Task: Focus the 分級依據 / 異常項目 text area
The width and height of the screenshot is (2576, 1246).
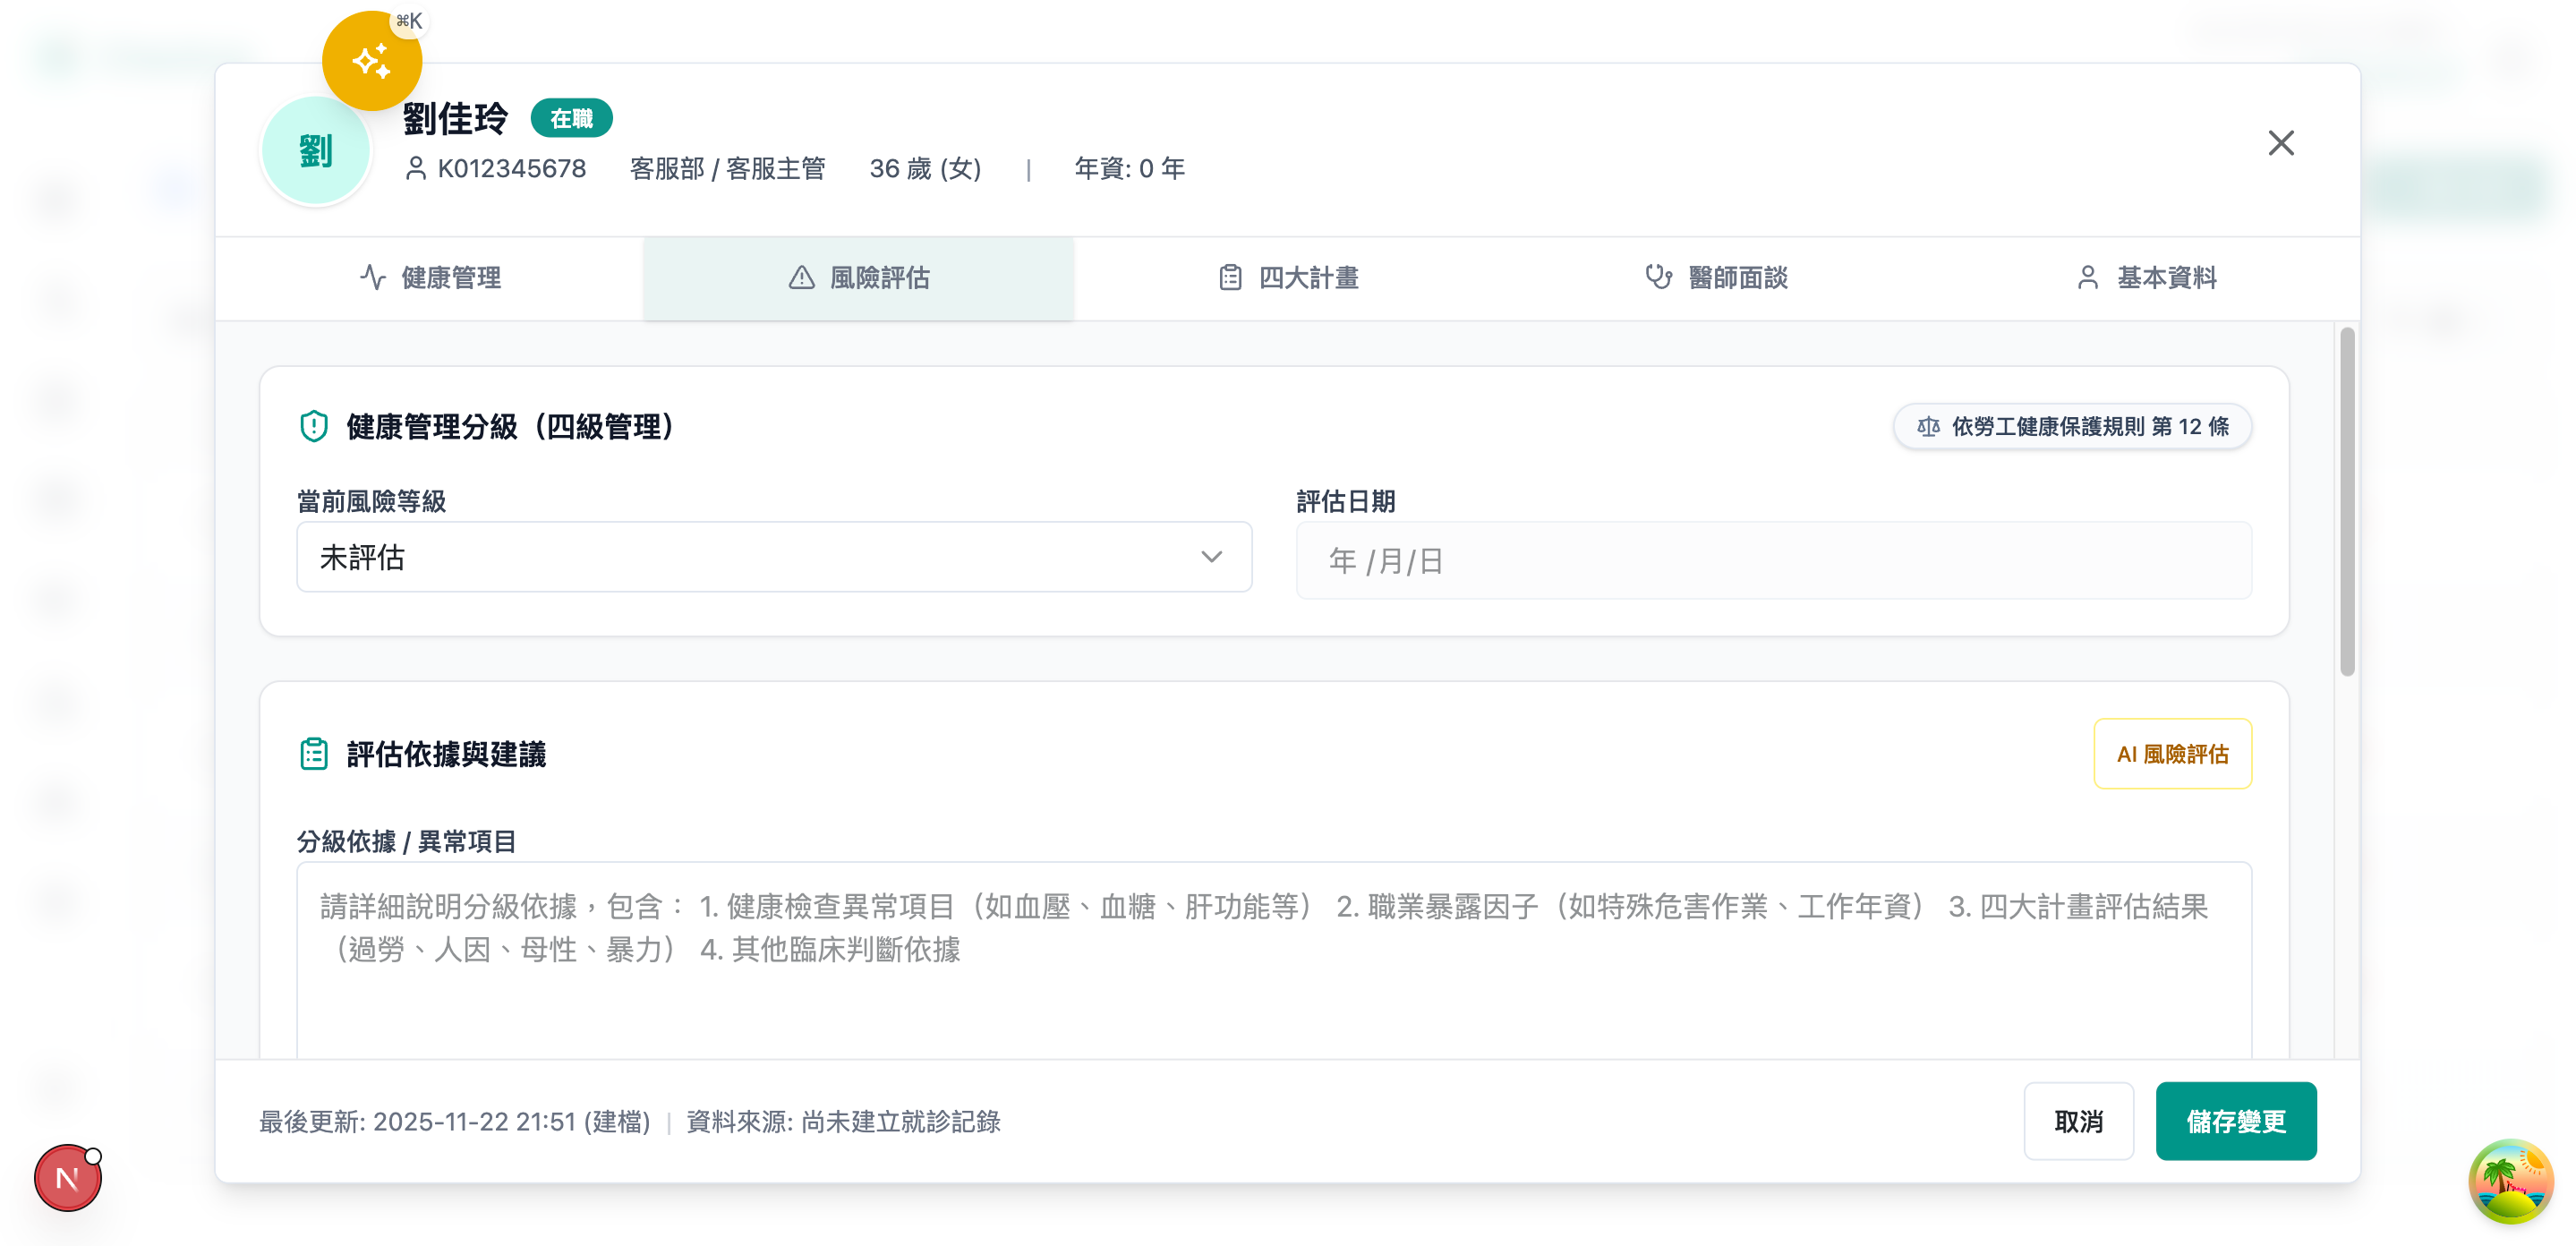Action: tap(1274, 960)
